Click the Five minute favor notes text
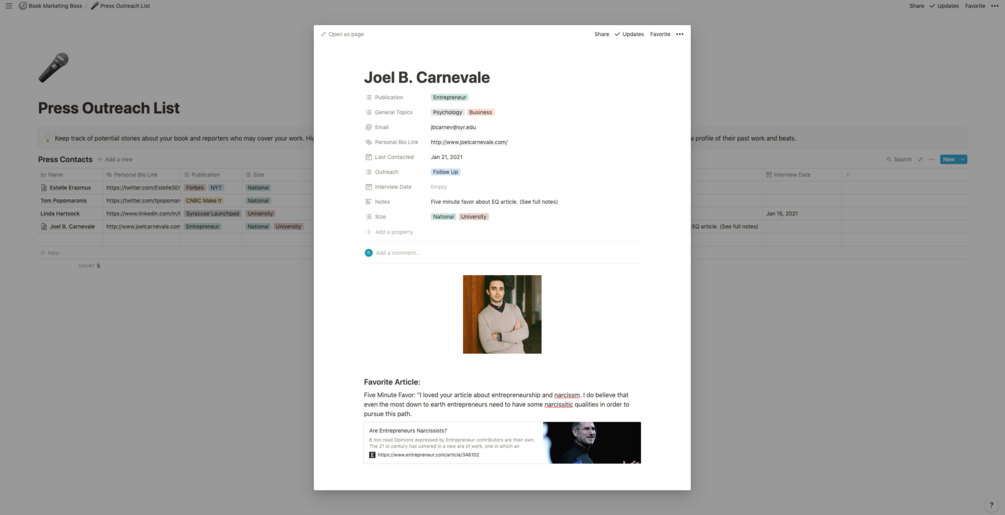This screenshot has height=515, width=1005. 494,202
